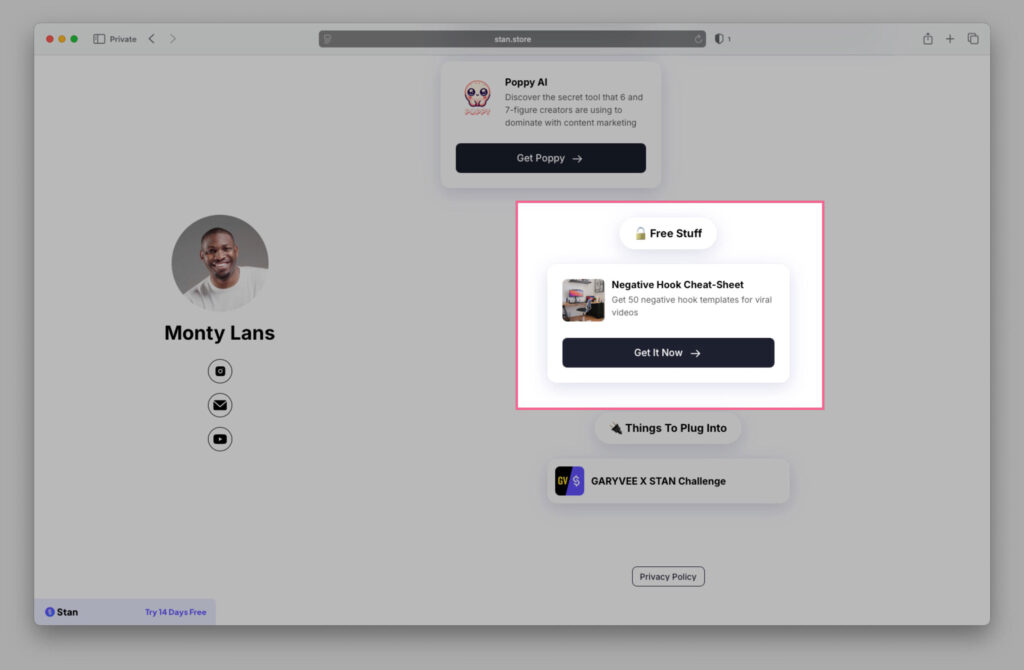Image resolution: width=1024 pixels, height=670 pixels.
Task: Open a new tab with plus icon
Action: [x=950, y=39]
